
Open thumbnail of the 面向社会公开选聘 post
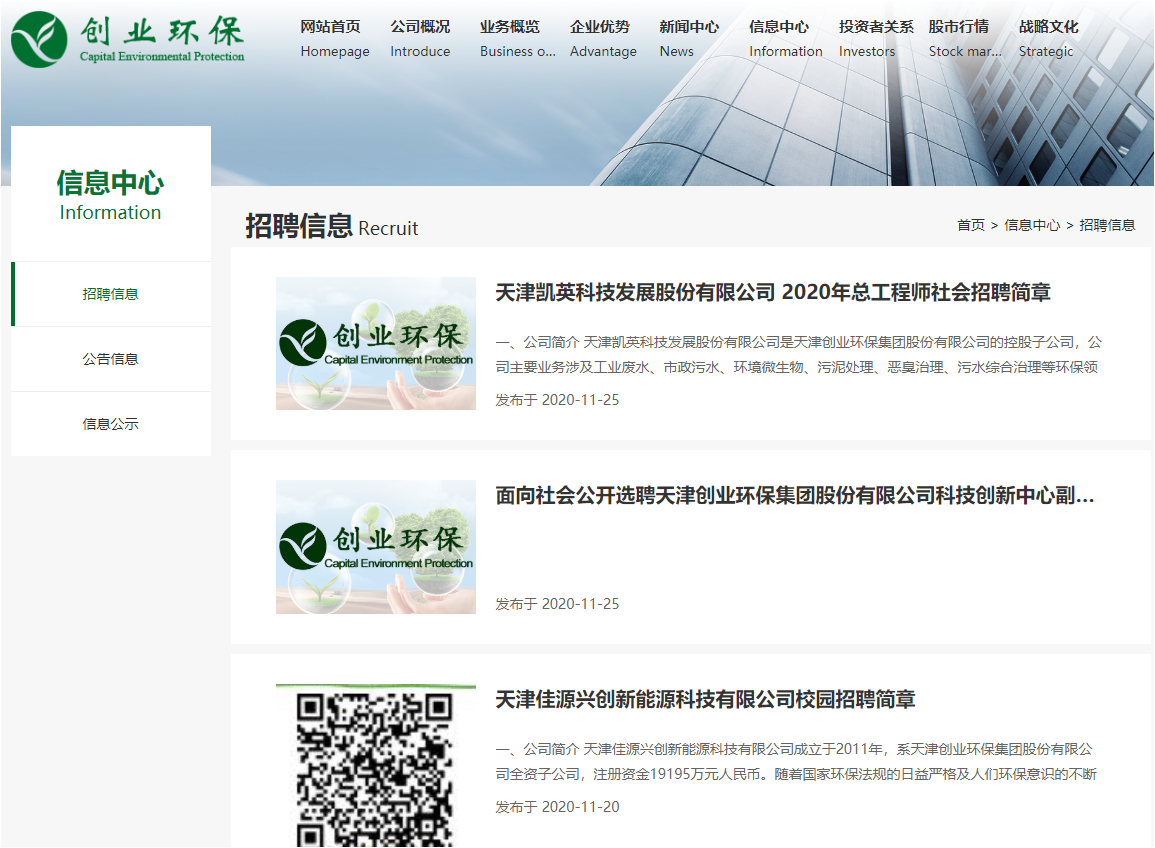tap(376, 547)
